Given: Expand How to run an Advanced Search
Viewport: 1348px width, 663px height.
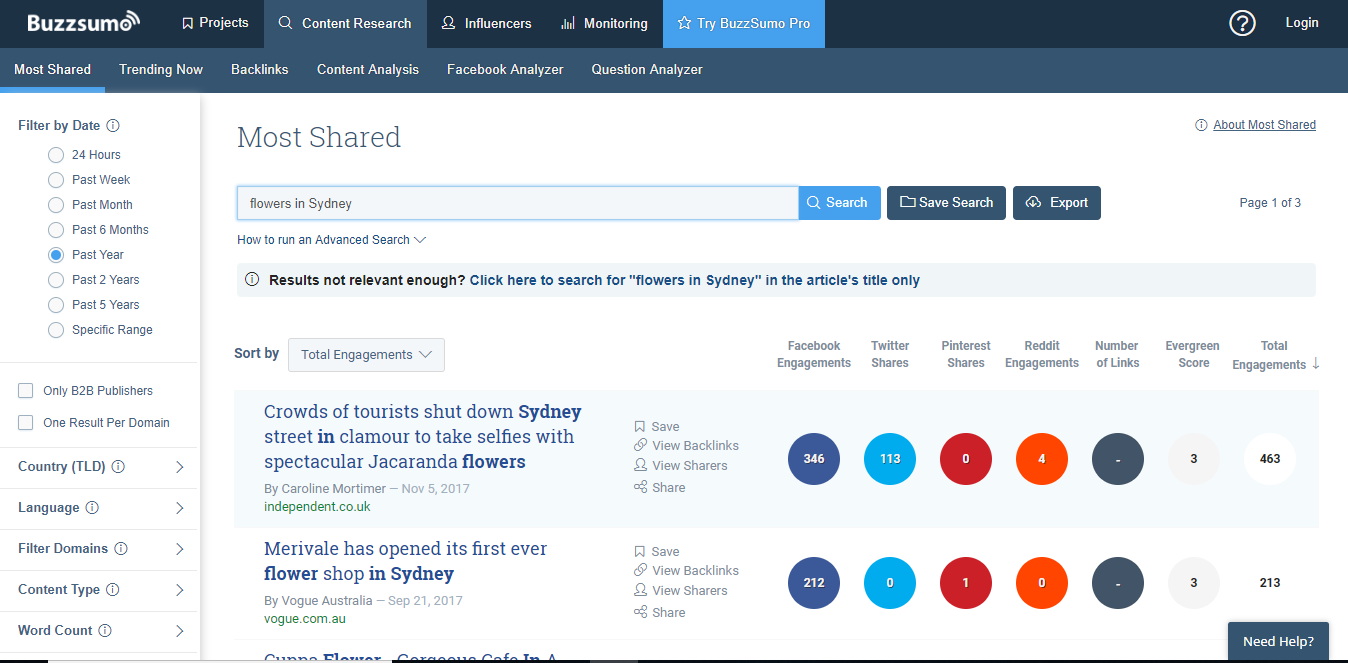Looking at the screenshot, I should 332,240.
